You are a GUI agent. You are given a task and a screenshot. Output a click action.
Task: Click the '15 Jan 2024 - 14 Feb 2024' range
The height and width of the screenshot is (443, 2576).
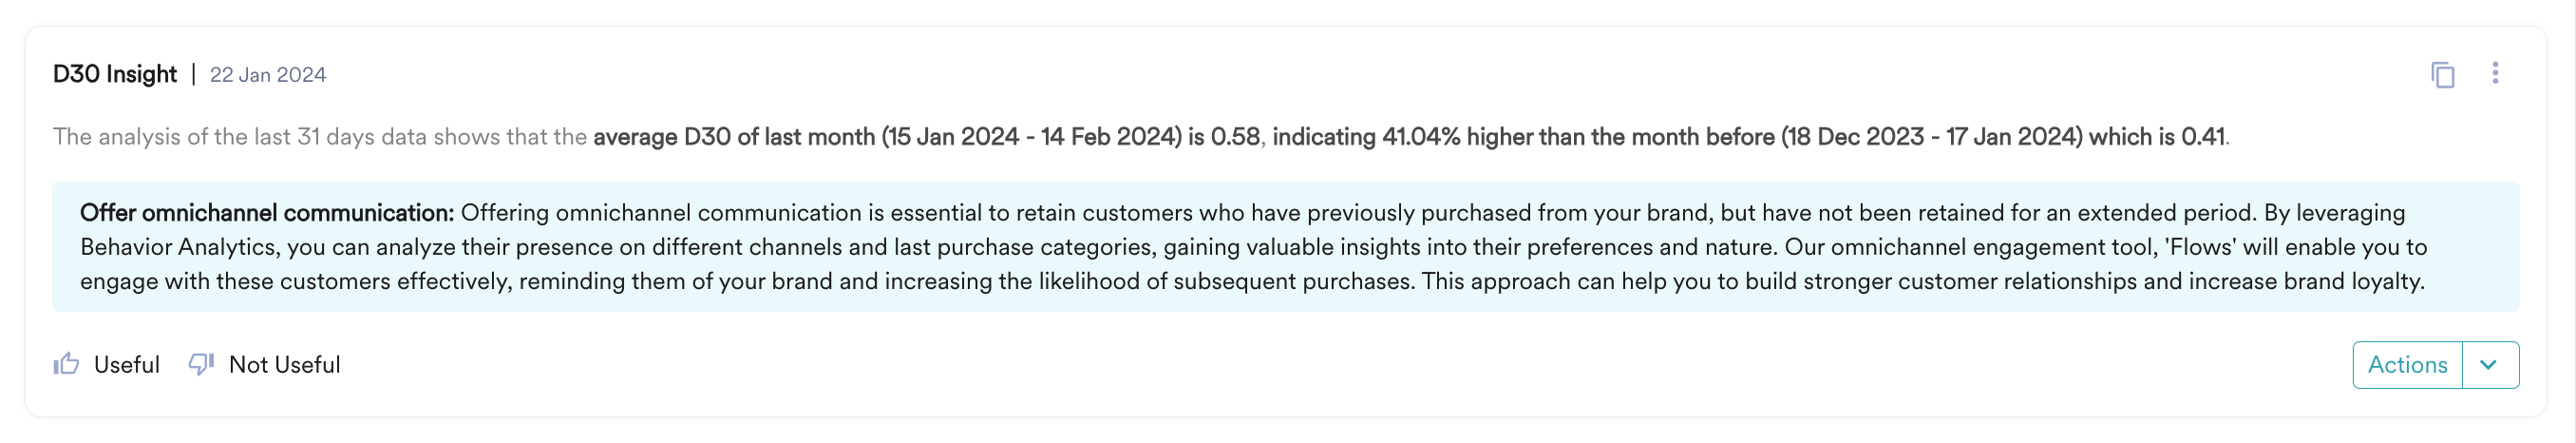tap(1030, 137)
